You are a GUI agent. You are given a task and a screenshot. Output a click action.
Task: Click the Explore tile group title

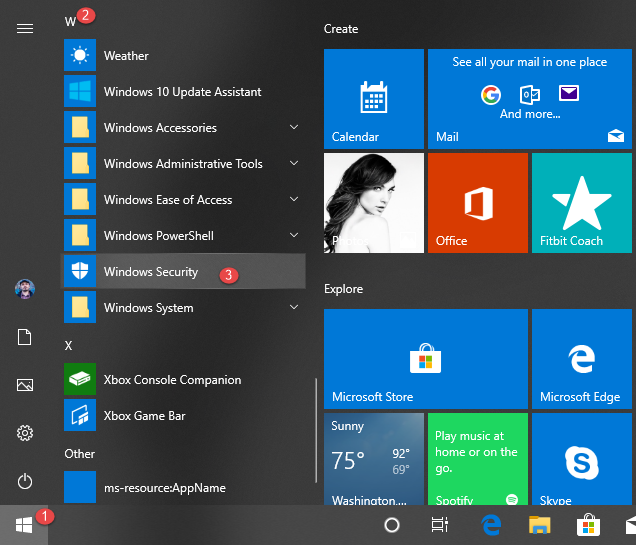point(344,289)
